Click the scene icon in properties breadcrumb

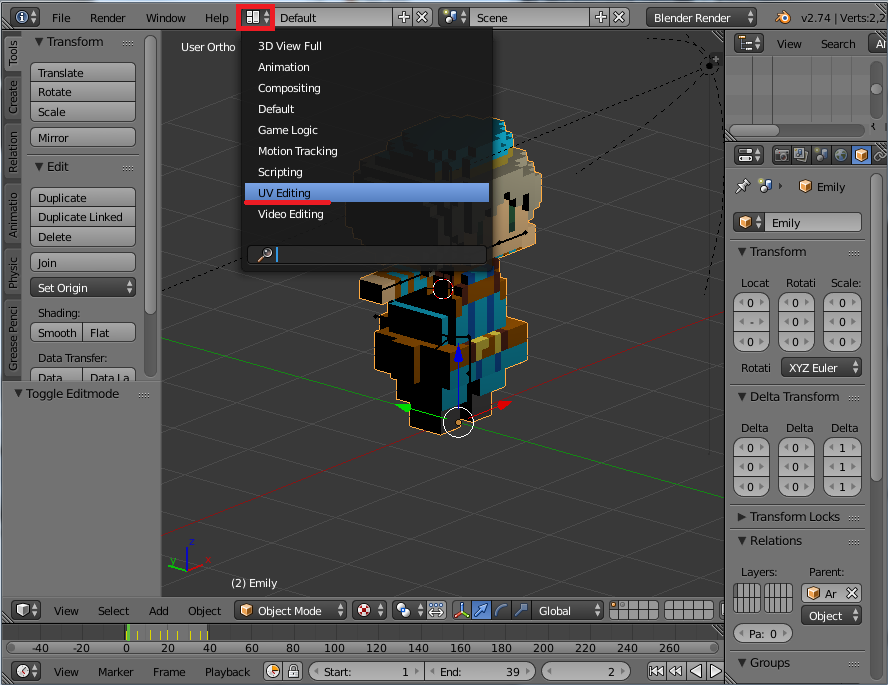click(766, 186)
